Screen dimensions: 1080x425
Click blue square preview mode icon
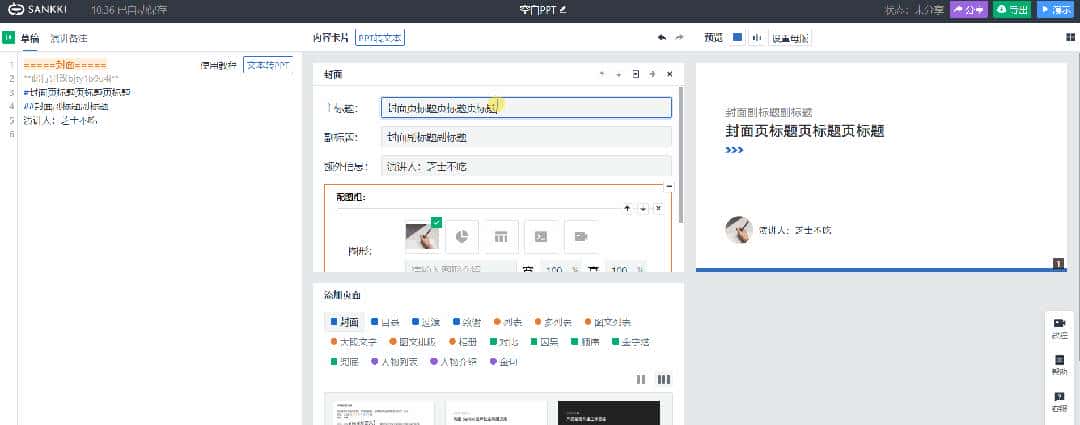tap(738, 38)
